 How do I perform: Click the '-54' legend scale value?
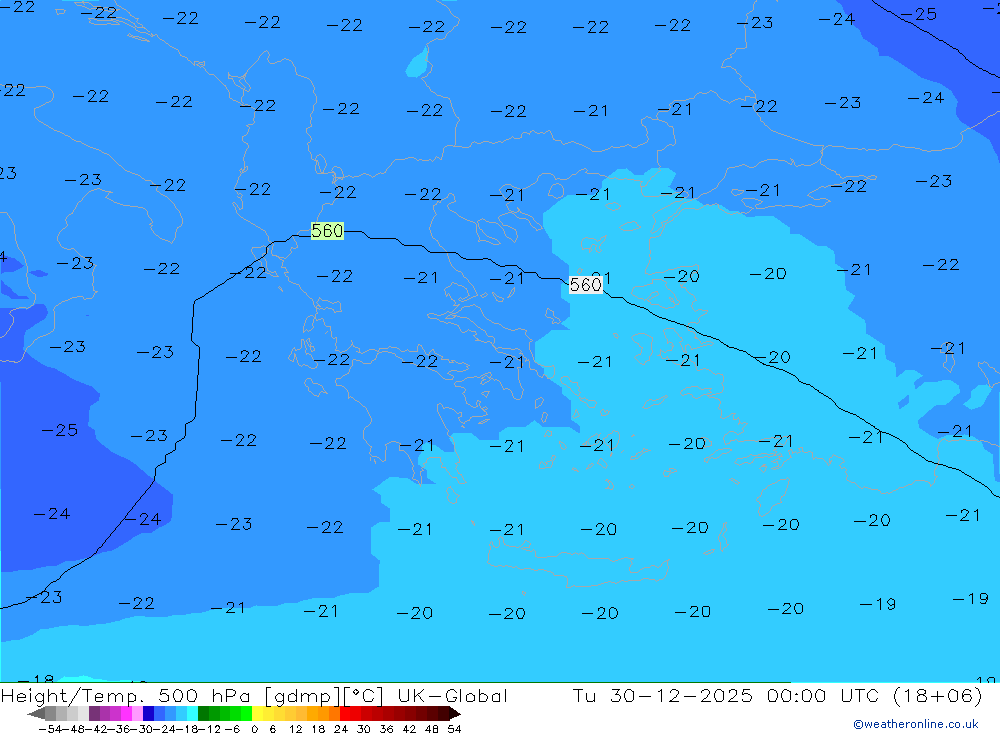point(49,729)
